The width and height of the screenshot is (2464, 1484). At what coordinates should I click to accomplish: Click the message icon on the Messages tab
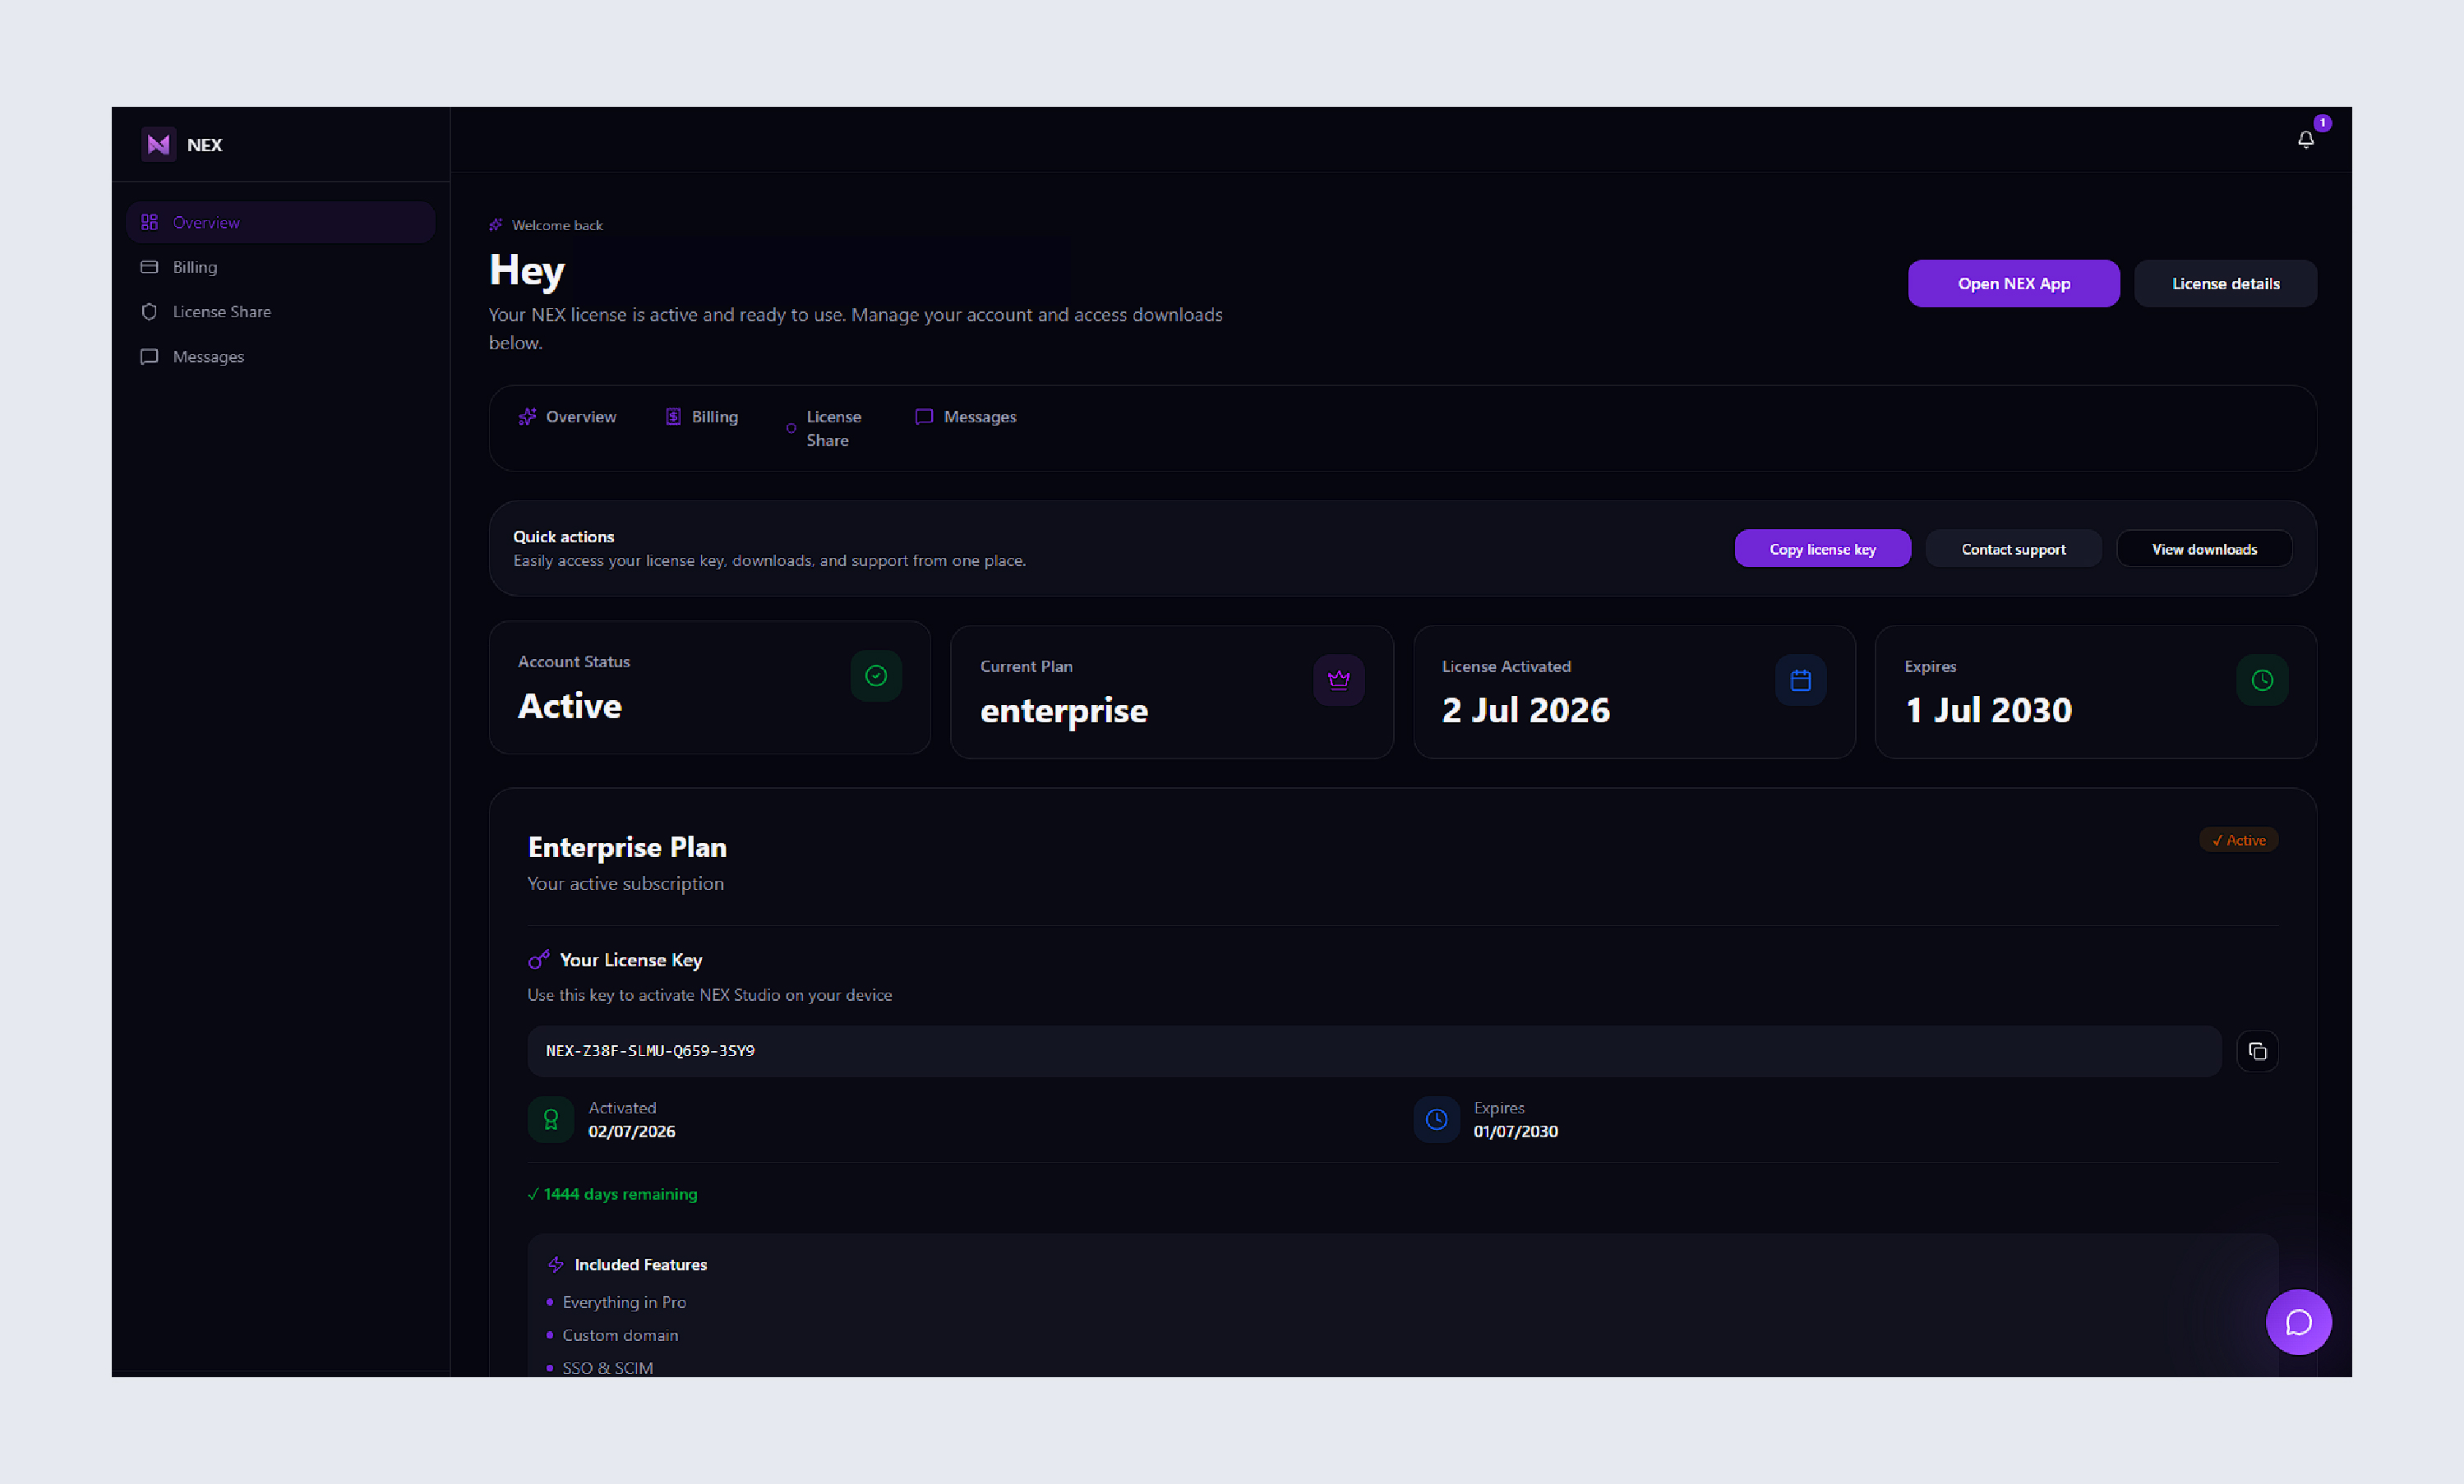tap(924, 417)
